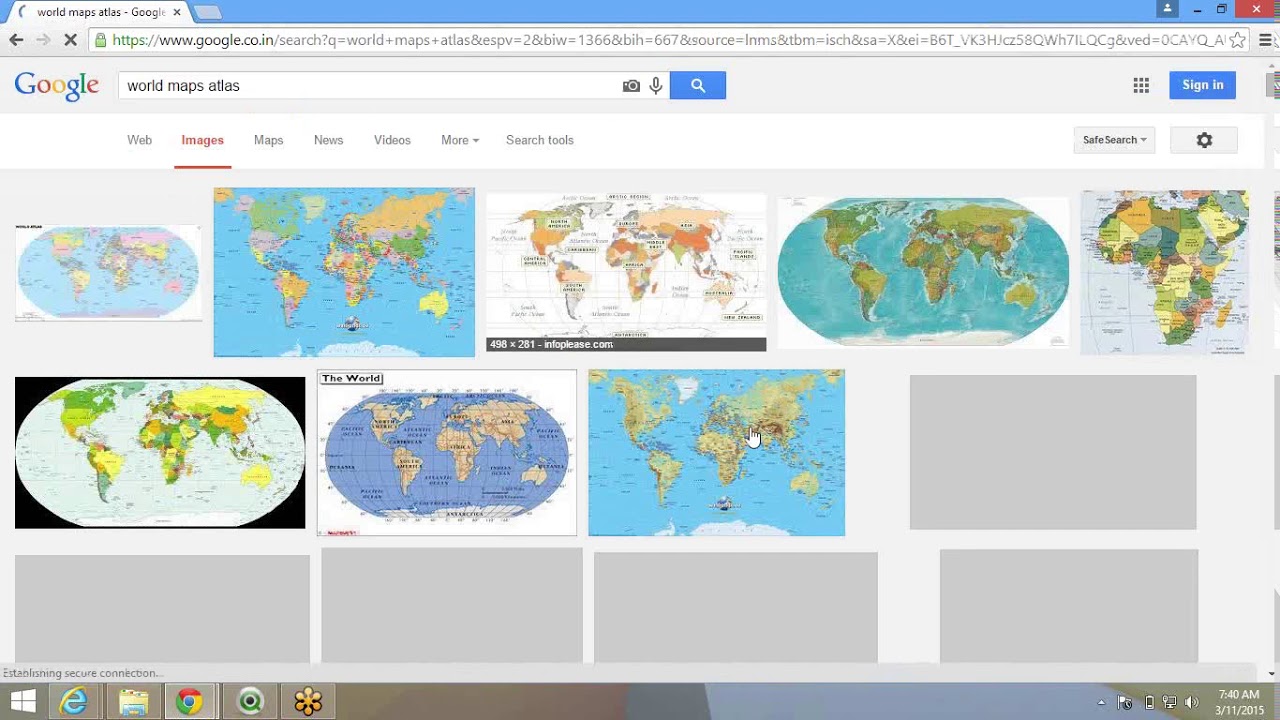Switch to the Videos tab
1280x720 pixels.
(x=392, y=140)
